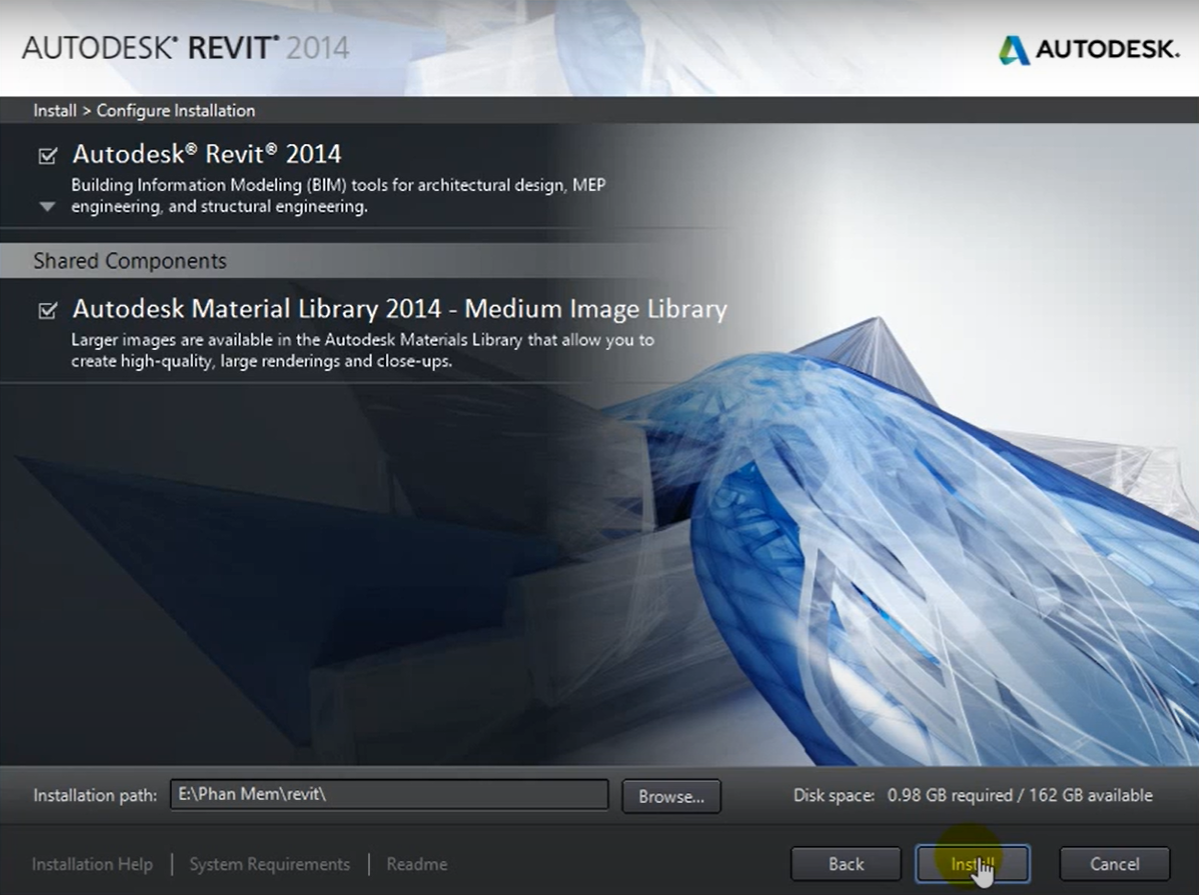Open the Readme link
The height and width of the screenshot is (895, 1199).
(x=416, y=864)
